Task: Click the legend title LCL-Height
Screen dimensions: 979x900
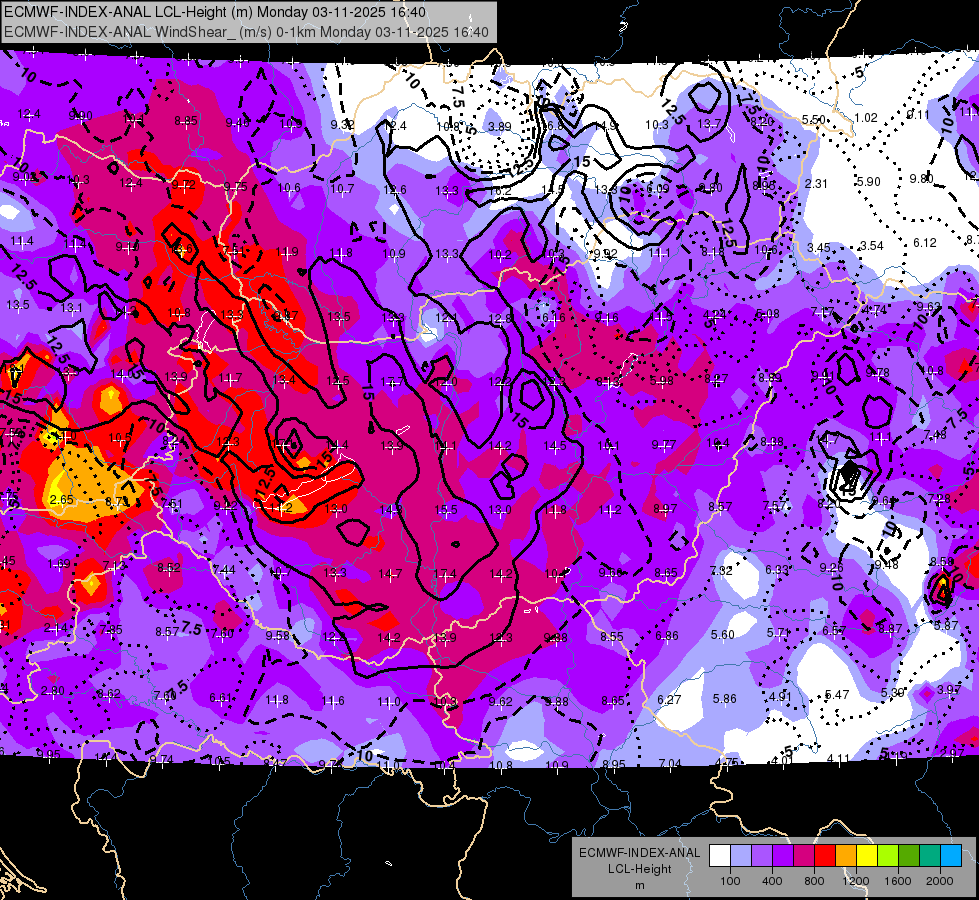Action: click(639, 869)
